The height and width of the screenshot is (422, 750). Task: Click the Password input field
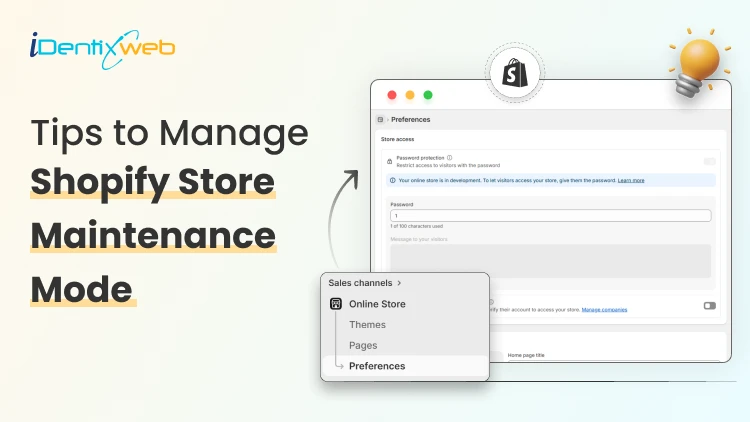tap(551, 216)
